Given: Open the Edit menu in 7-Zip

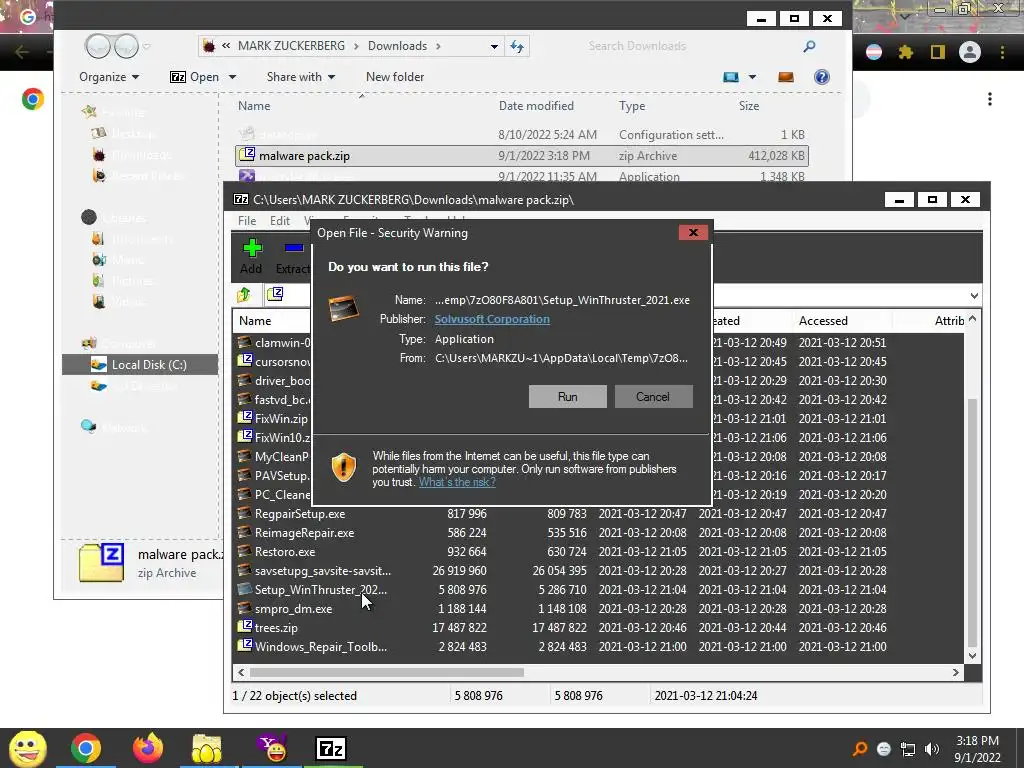Looking at the screenshot, I should (x=280, y=221).
